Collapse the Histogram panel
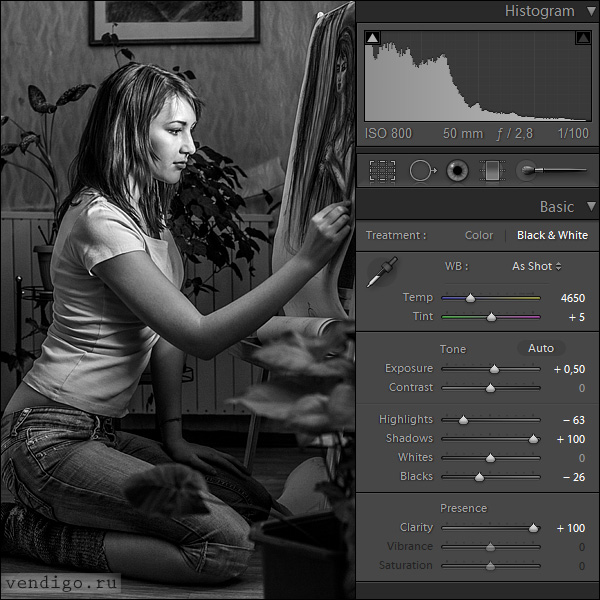Screen dimensions: 600x600 point(592,11)
